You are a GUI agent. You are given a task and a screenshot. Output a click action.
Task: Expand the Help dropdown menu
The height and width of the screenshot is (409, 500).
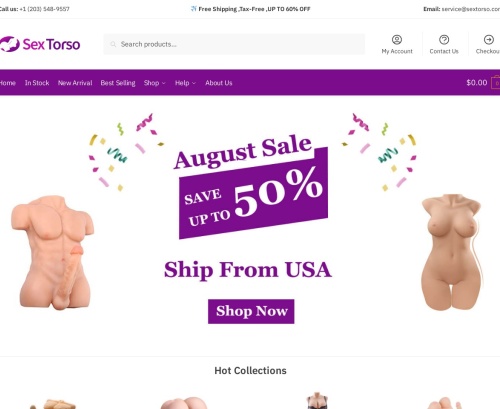point(185,83)
